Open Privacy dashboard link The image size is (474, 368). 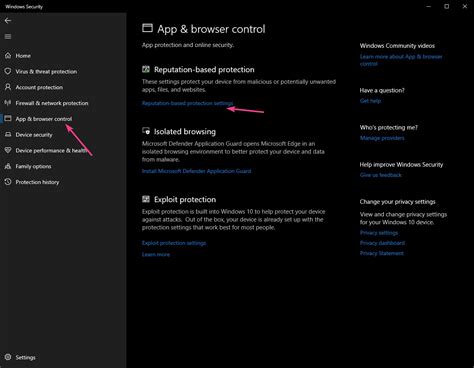point(382,243)
